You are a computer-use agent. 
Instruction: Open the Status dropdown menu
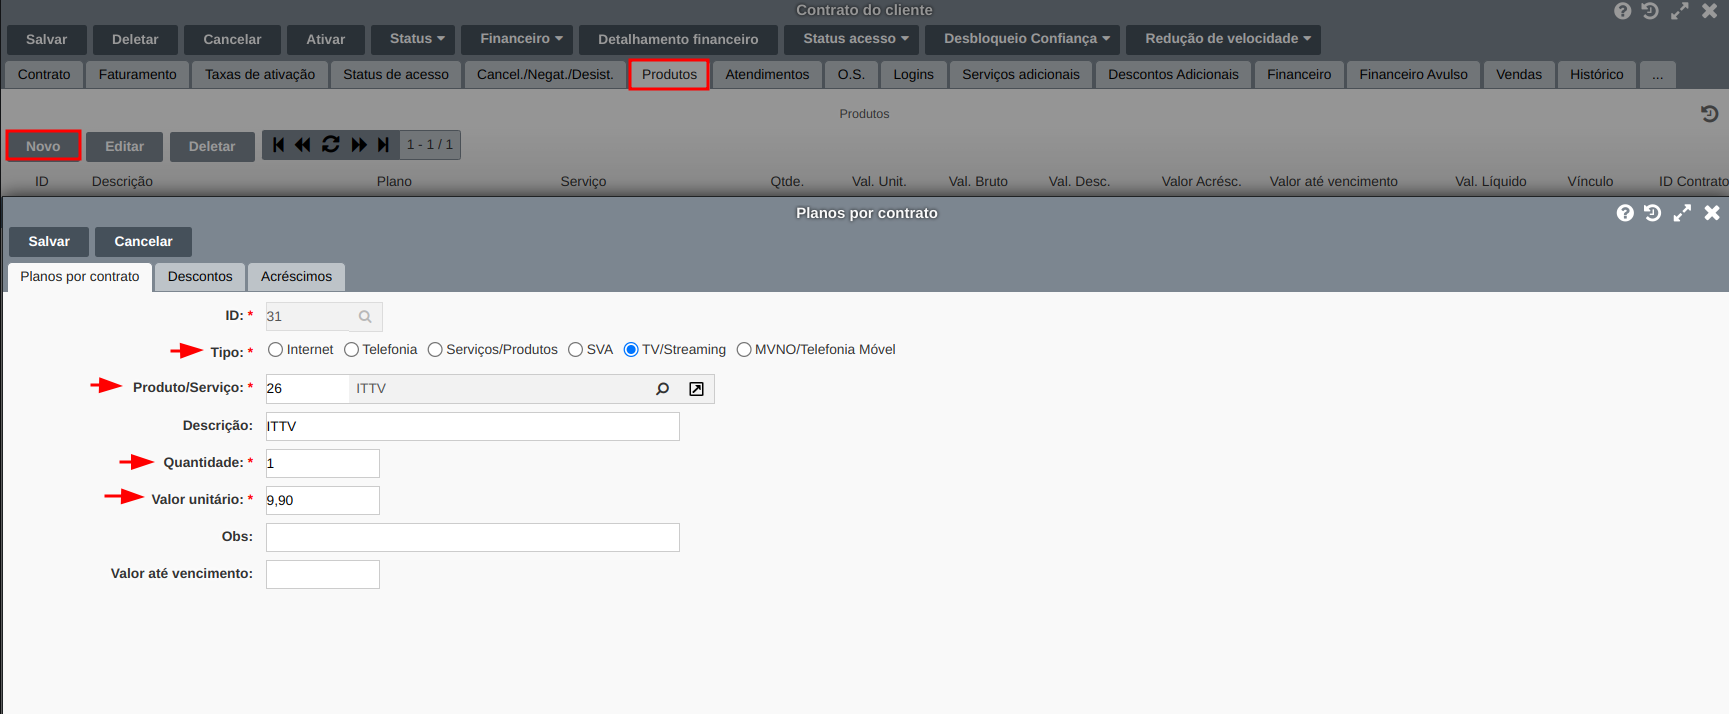pyautogui.click(x=417, y=39)
